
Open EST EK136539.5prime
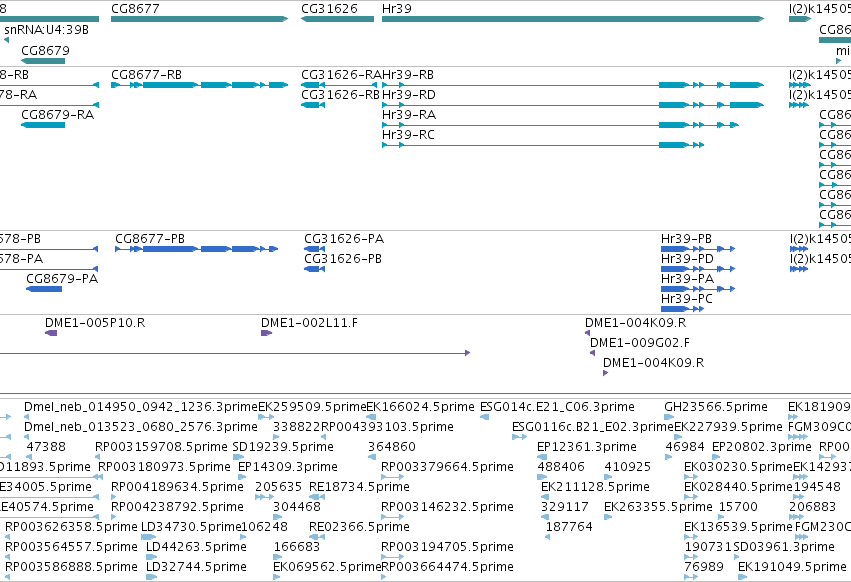[739, 528]
